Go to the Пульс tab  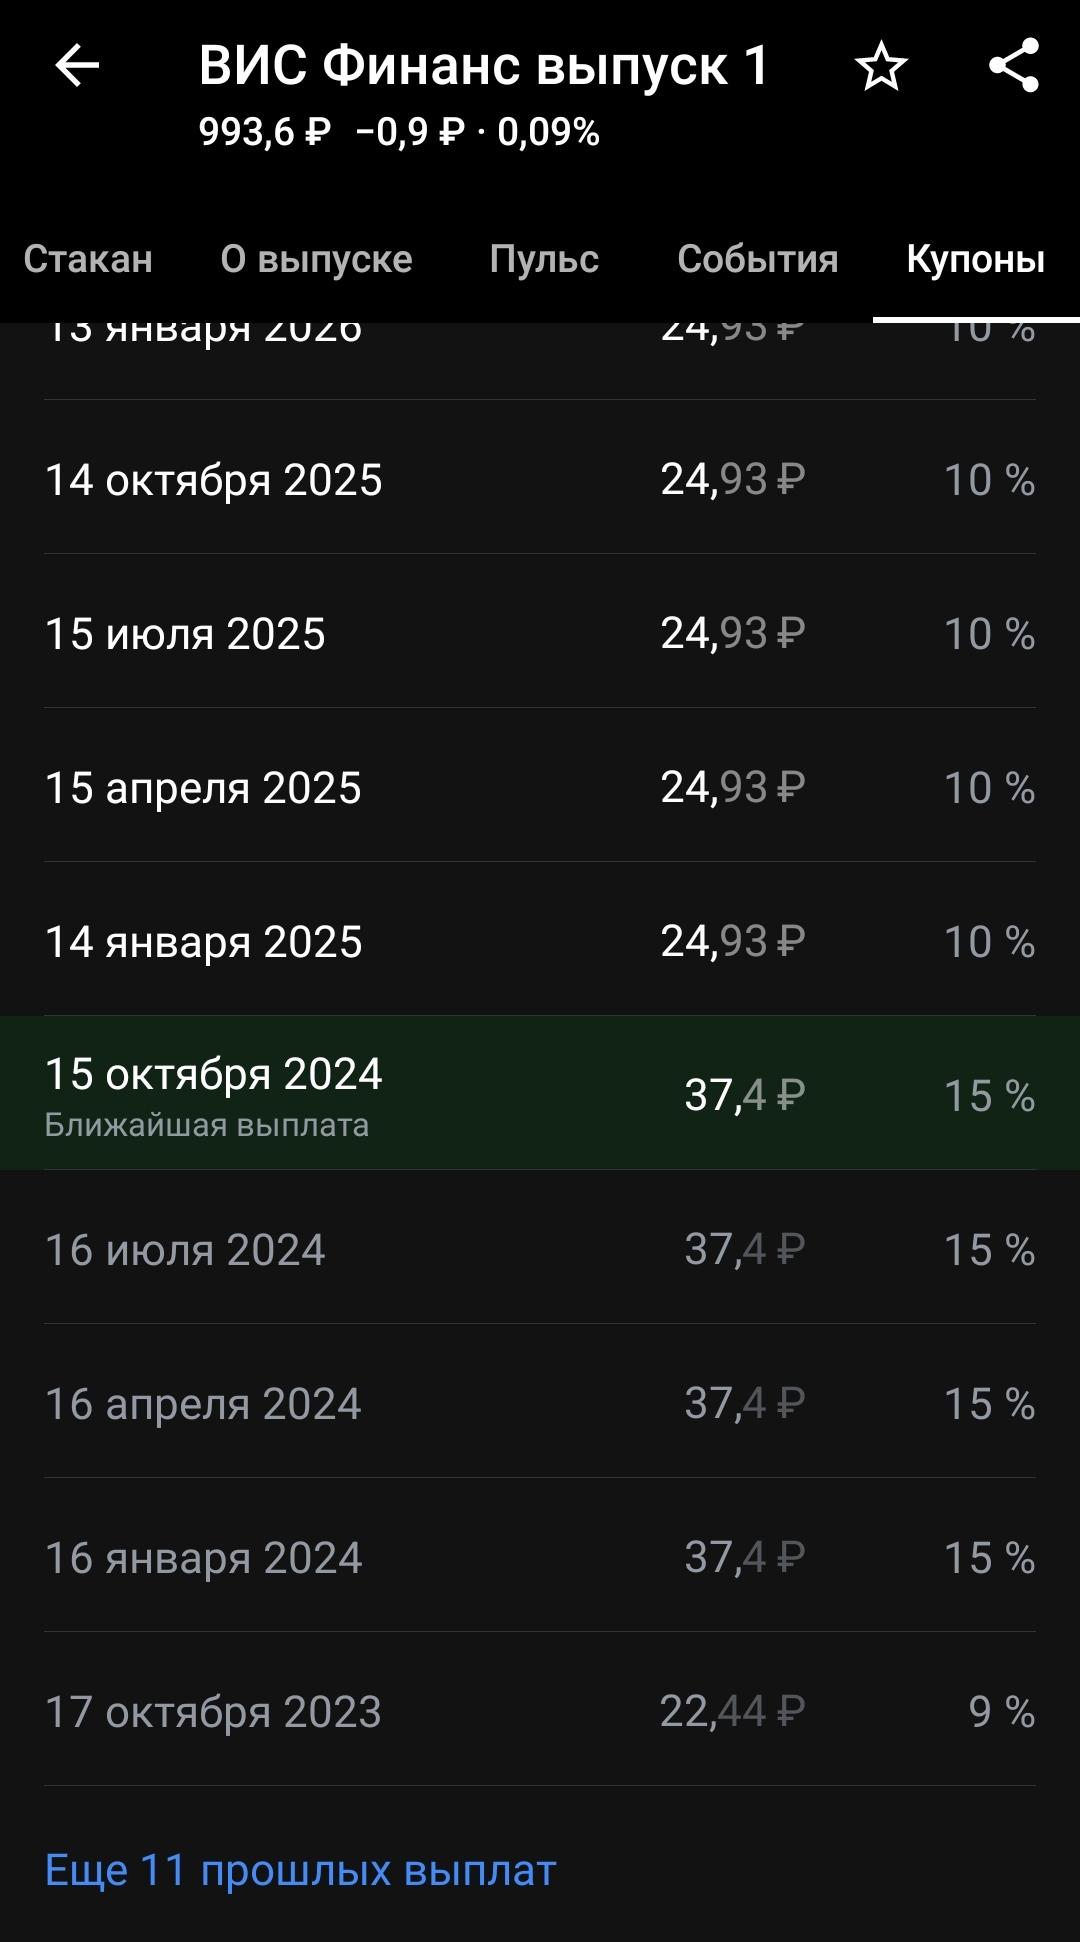pos(544,259)
